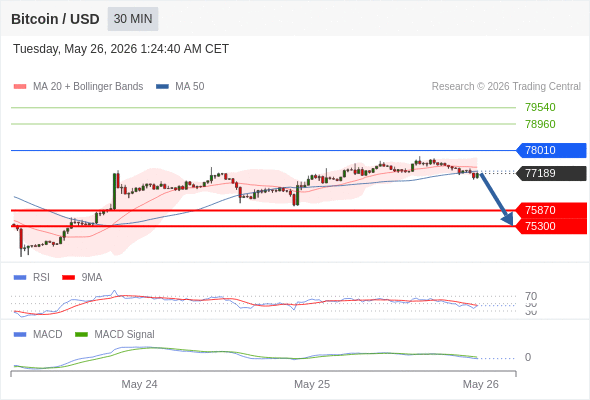Screen dimensions: 590x400
Task: Click the 75870 red target label
Action: 551,210
